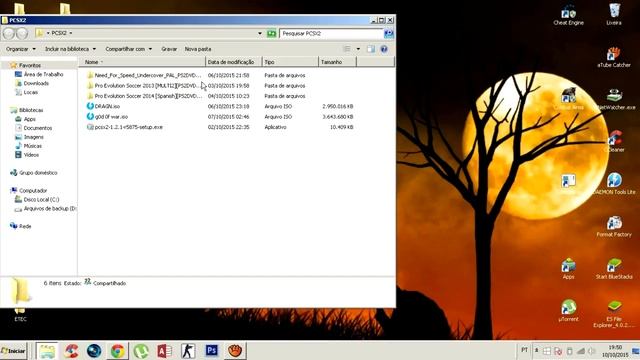Viewport: 640px width, 360px height.
Task: Open the address bar history dropdown
Action: [x=260, y=33]
